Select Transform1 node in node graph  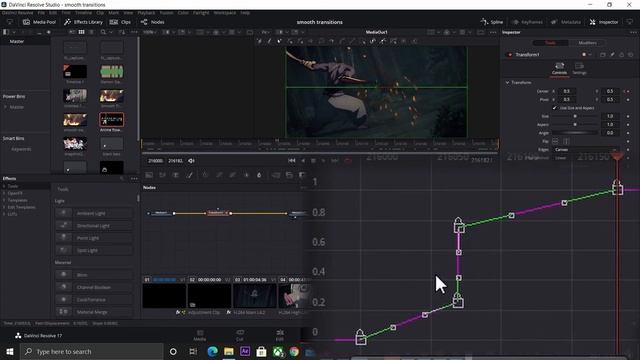[x=217, y=213]
